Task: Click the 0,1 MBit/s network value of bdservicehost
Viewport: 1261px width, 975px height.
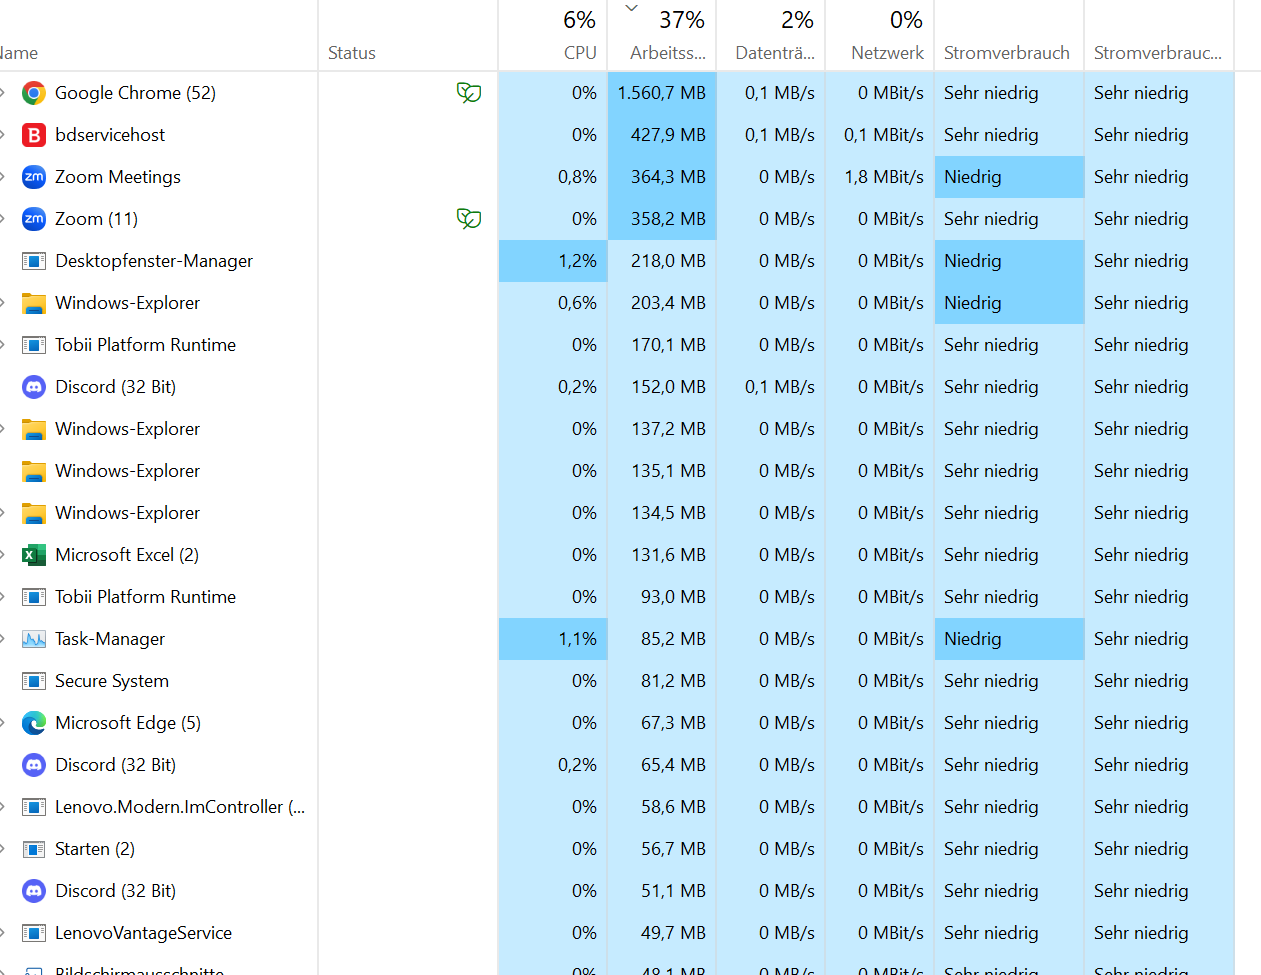Action: click(884, 135)
